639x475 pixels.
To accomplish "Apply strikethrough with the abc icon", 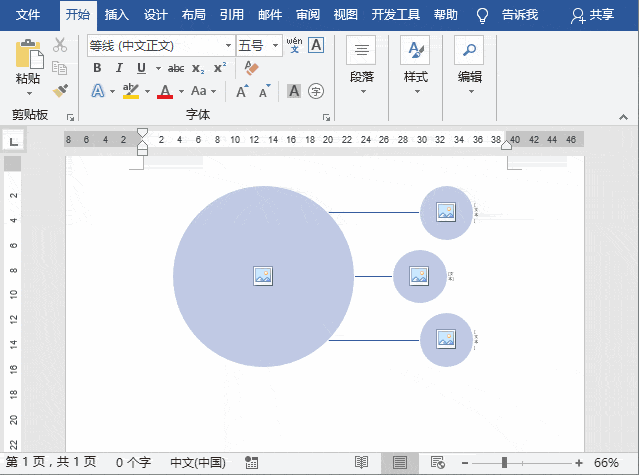I will 176,68.
